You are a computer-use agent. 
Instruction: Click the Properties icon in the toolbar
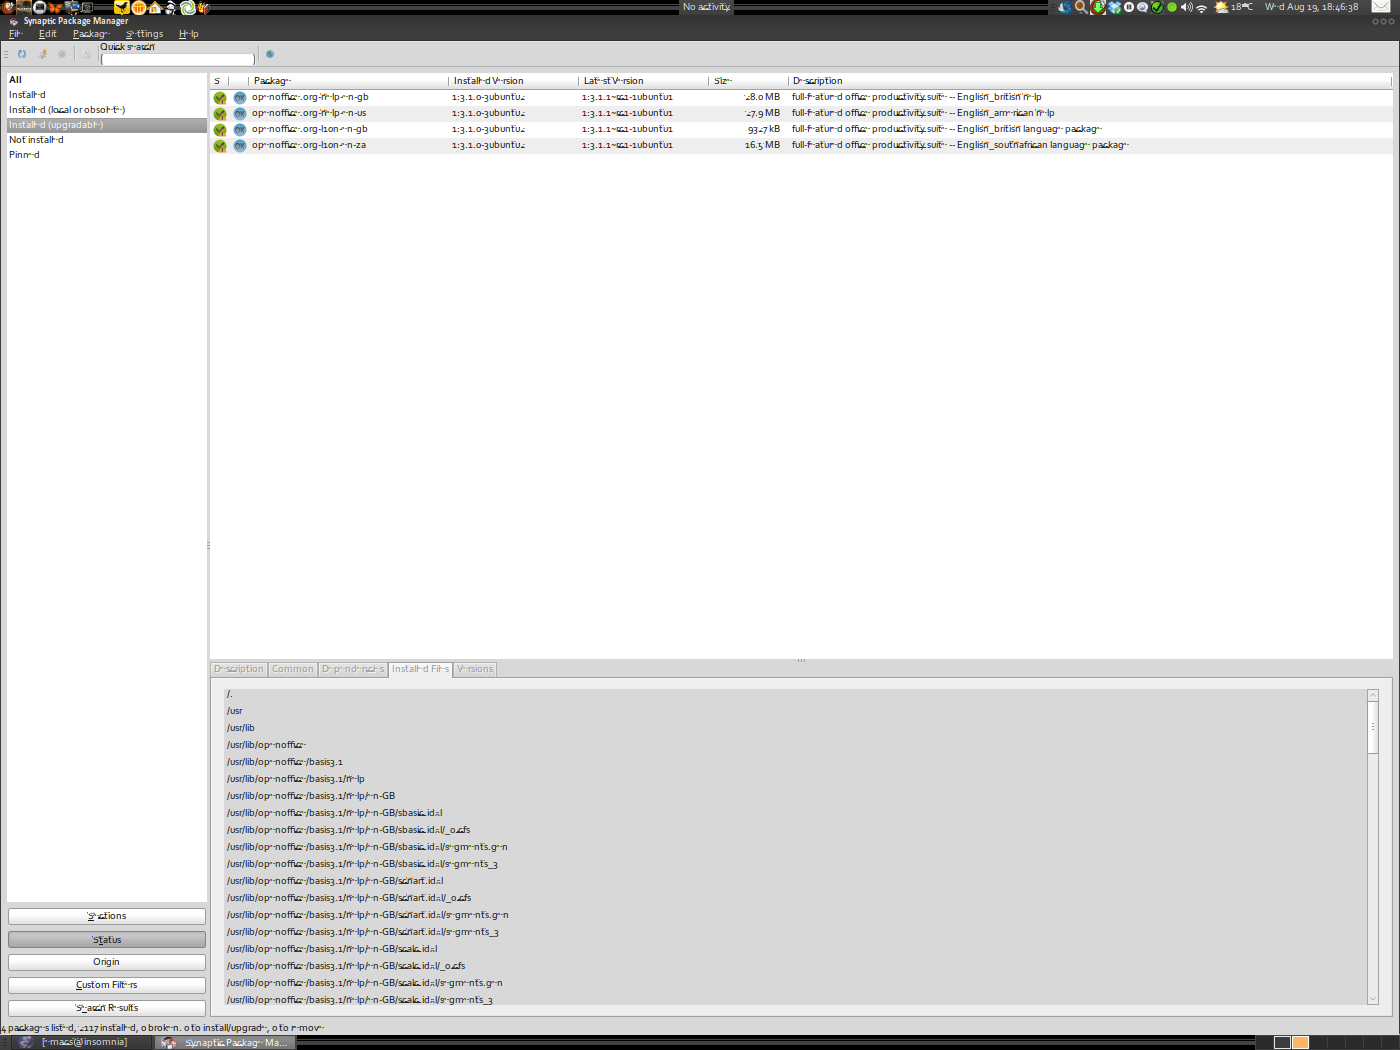point(86,54)
